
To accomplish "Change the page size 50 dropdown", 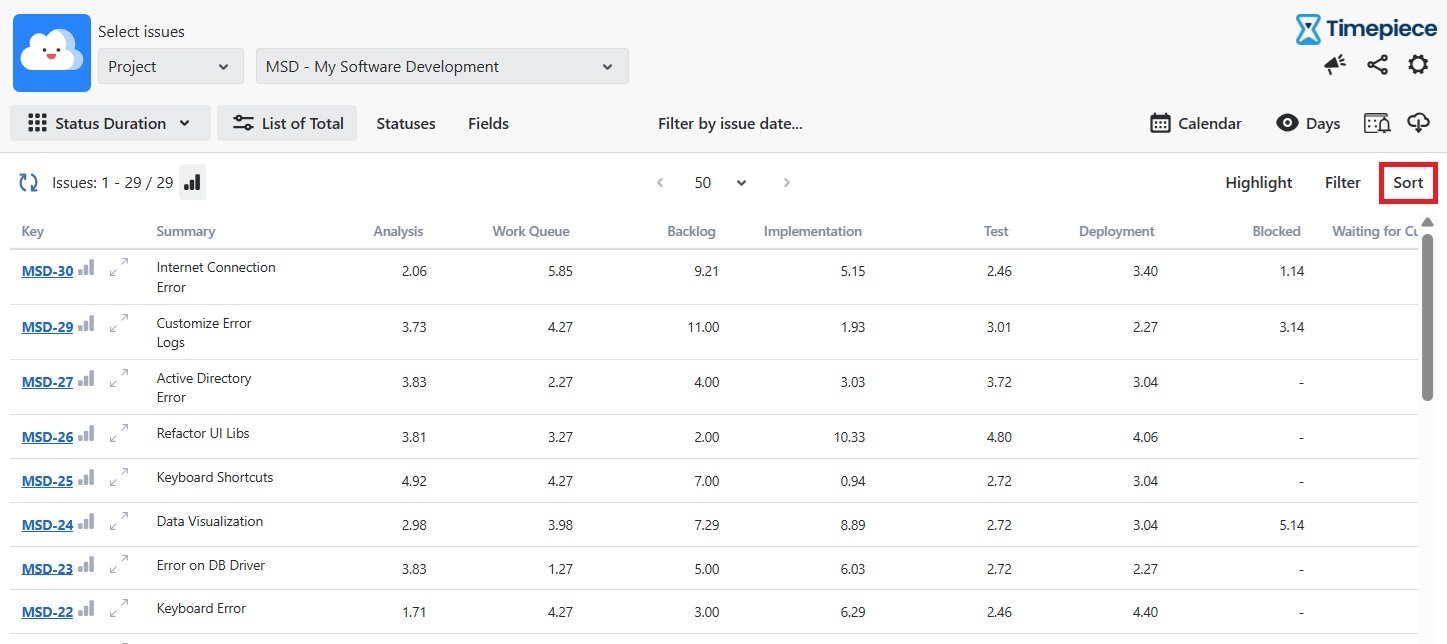I will [x=720, y=183].
